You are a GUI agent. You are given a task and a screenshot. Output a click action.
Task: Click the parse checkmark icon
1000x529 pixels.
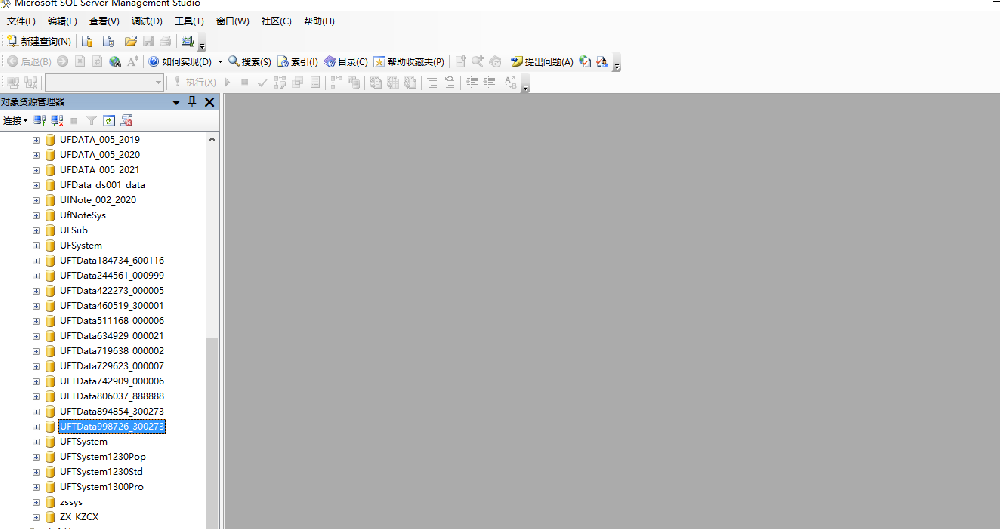tap(262, 82)
